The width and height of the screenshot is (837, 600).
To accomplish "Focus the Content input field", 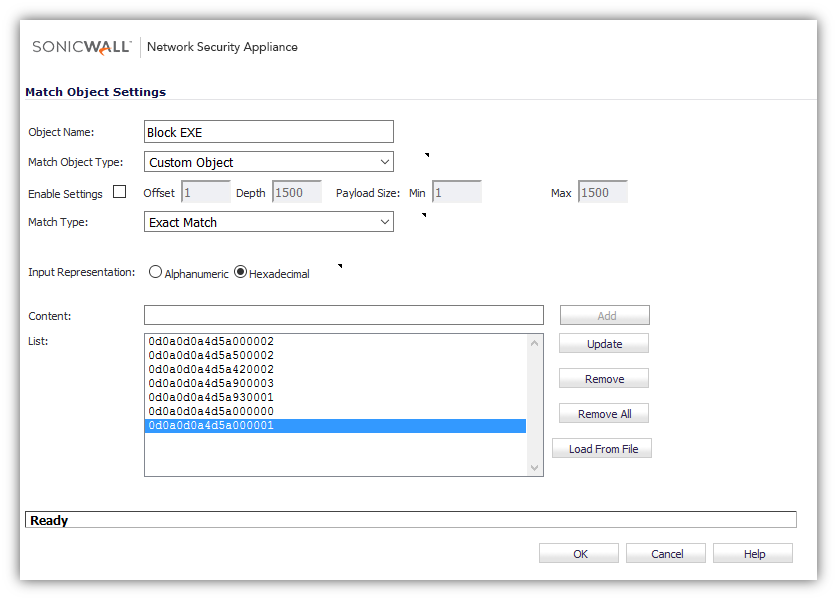I will 343,316.
